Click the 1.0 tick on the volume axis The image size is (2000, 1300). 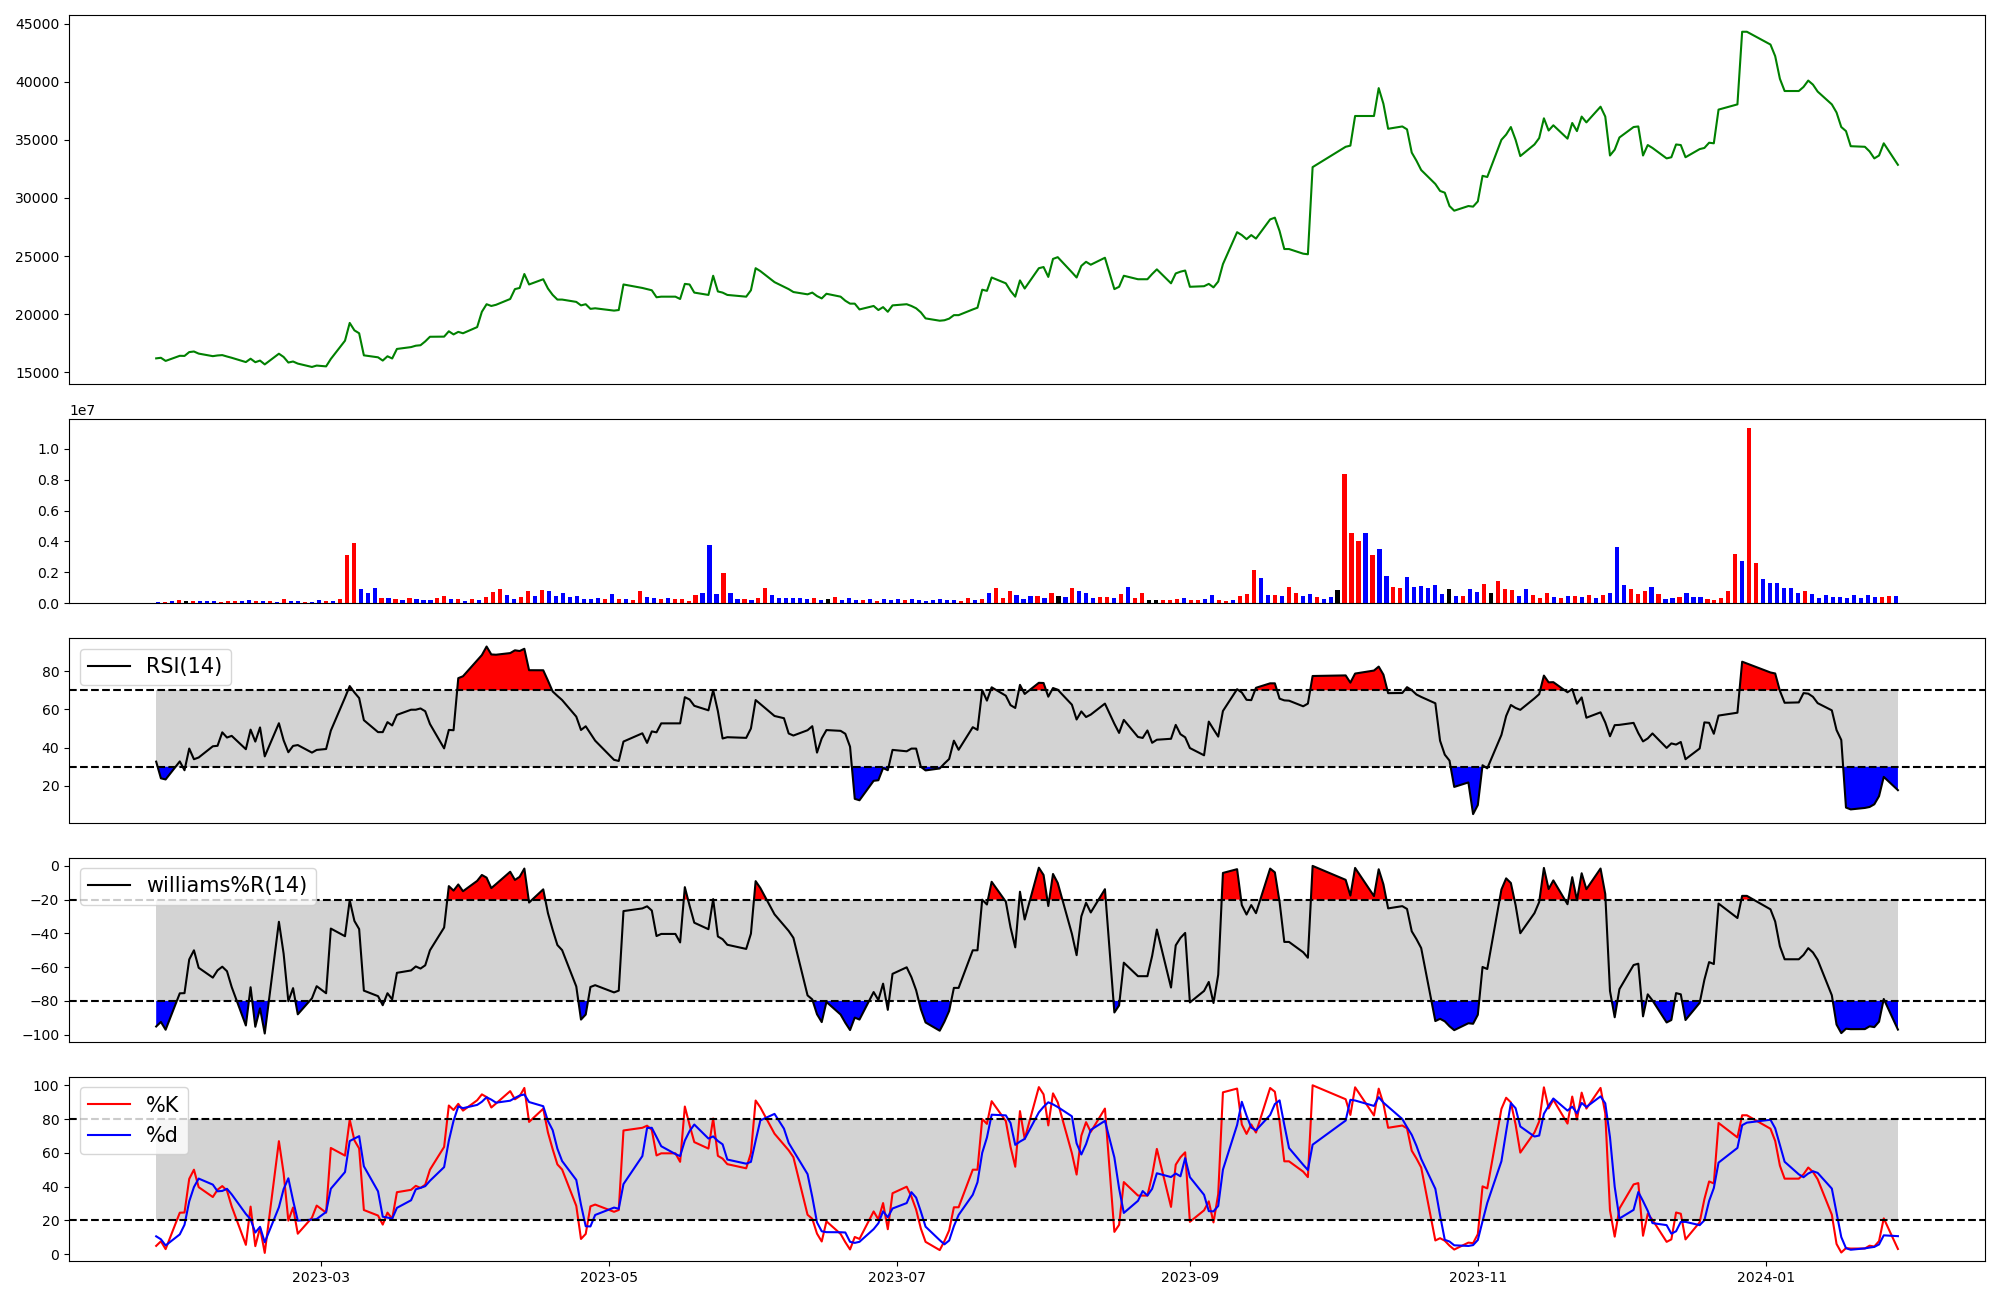click(48, 450)
